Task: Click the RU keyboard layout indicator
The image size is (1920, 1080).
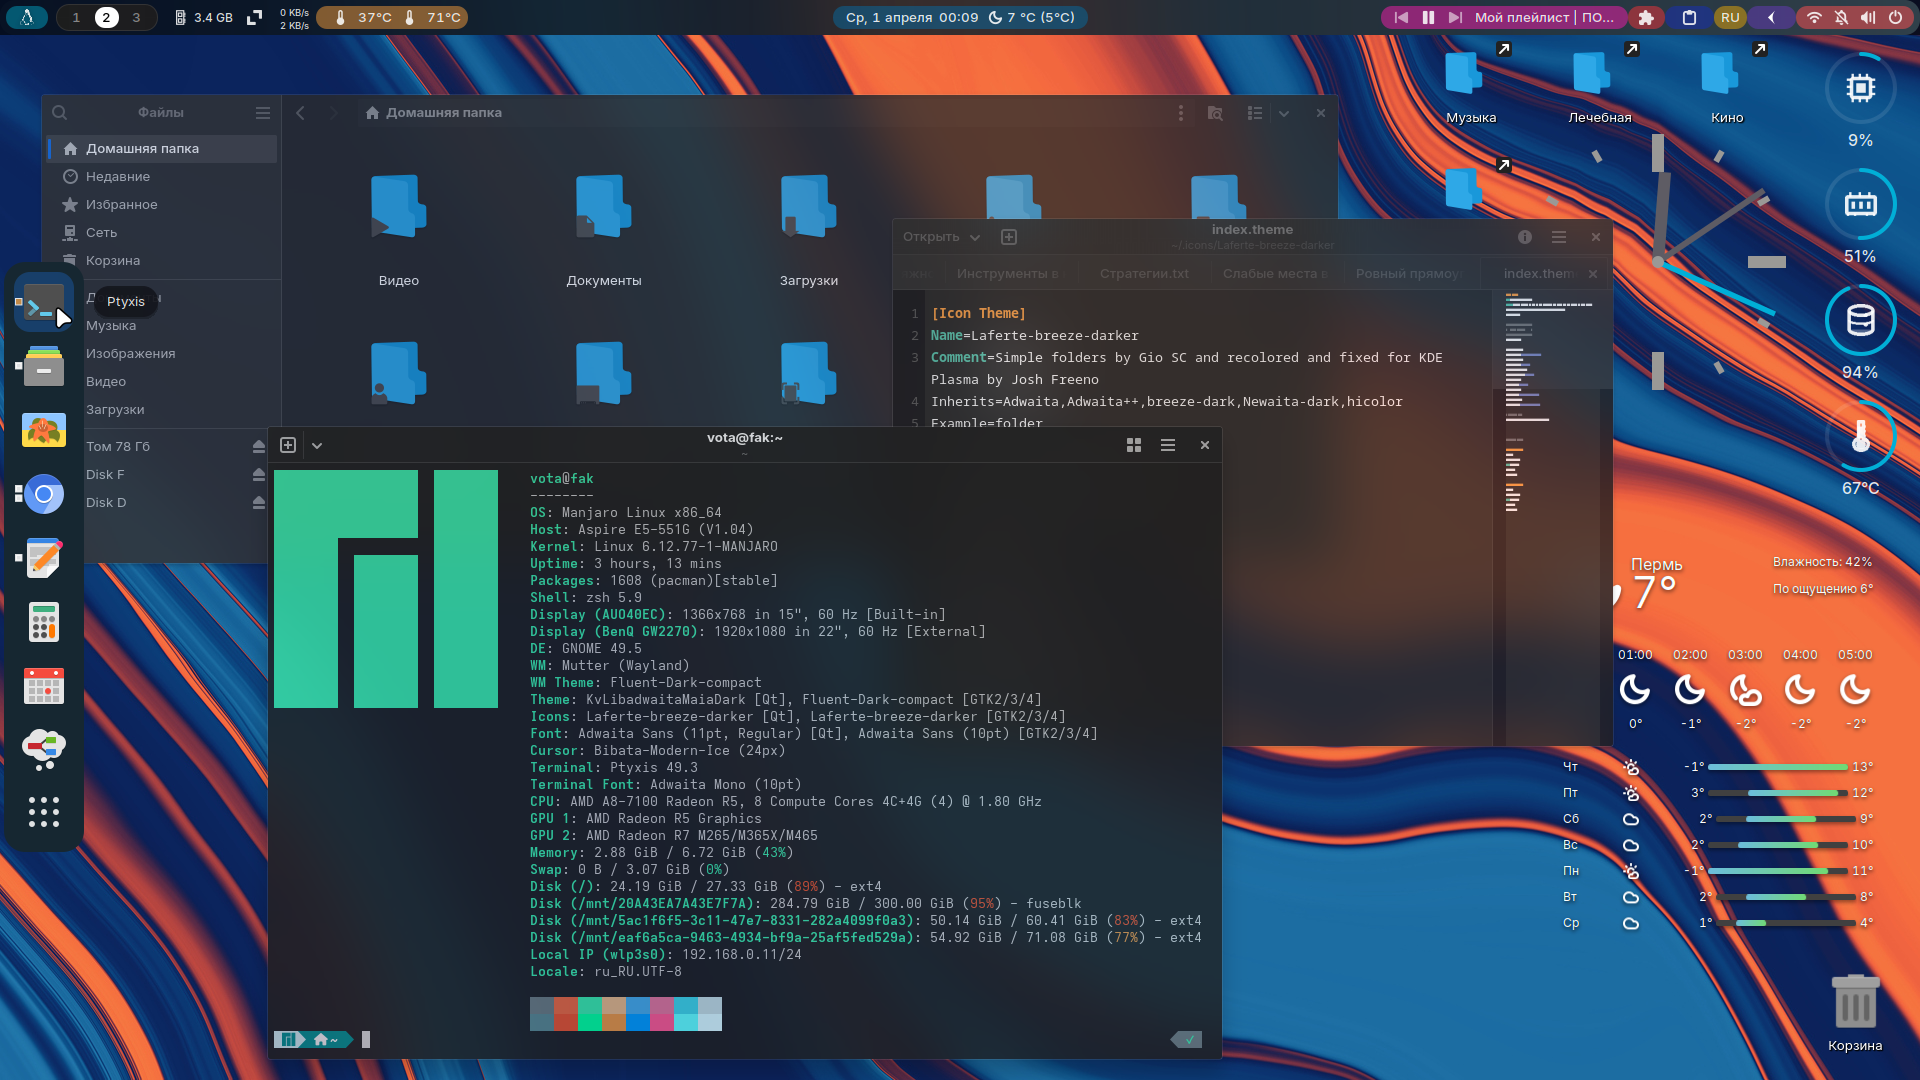Action: (1730, 17)
